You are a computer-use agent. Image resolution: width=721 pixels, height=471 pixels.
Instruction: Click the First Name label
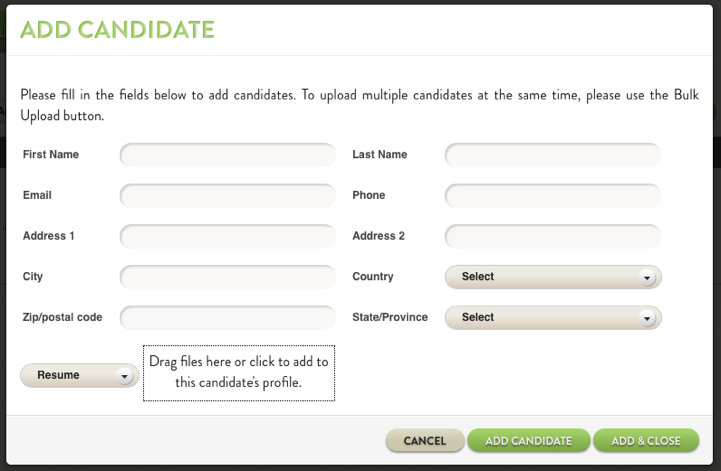[51, 155]
